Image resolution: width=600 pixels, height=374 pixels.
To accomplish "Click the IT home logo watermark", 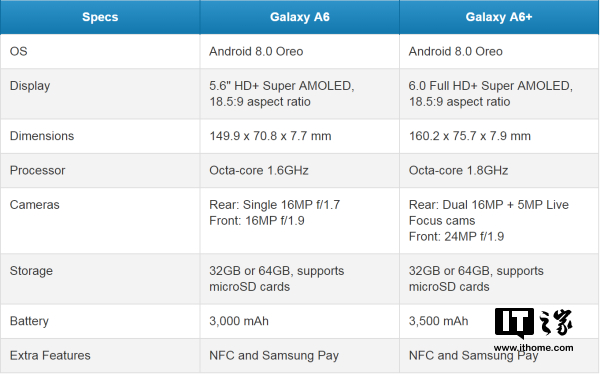I will (533, 323).
